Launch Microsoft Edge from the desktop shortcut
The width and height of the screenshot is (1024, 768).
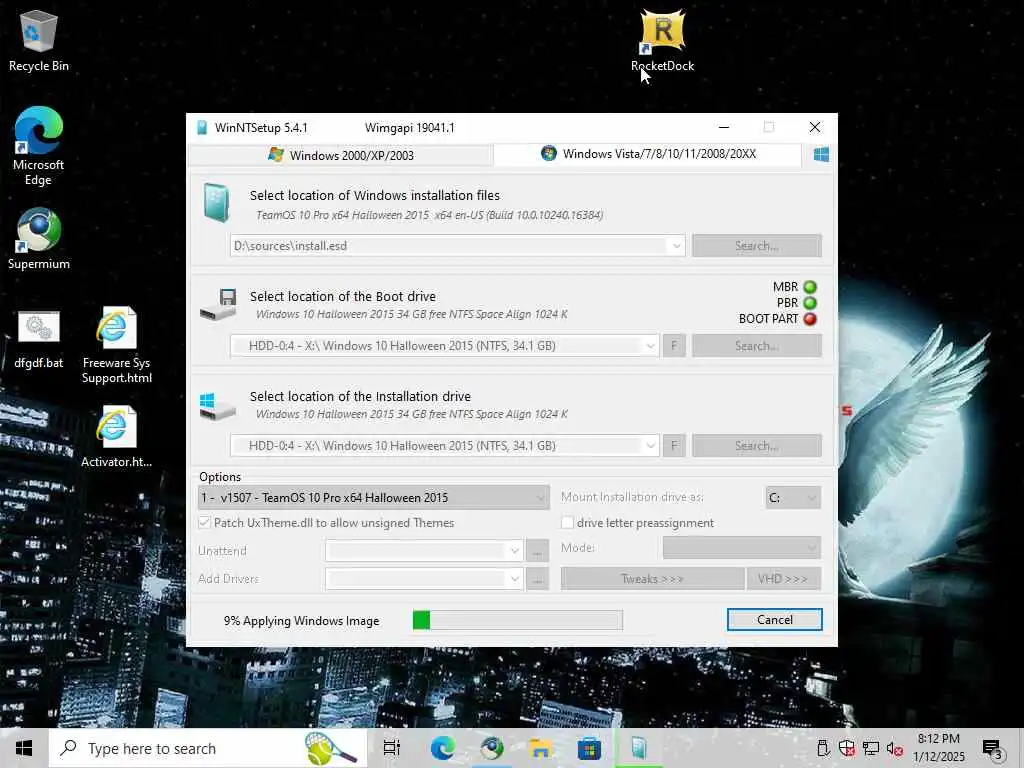(x=38, y=146)
